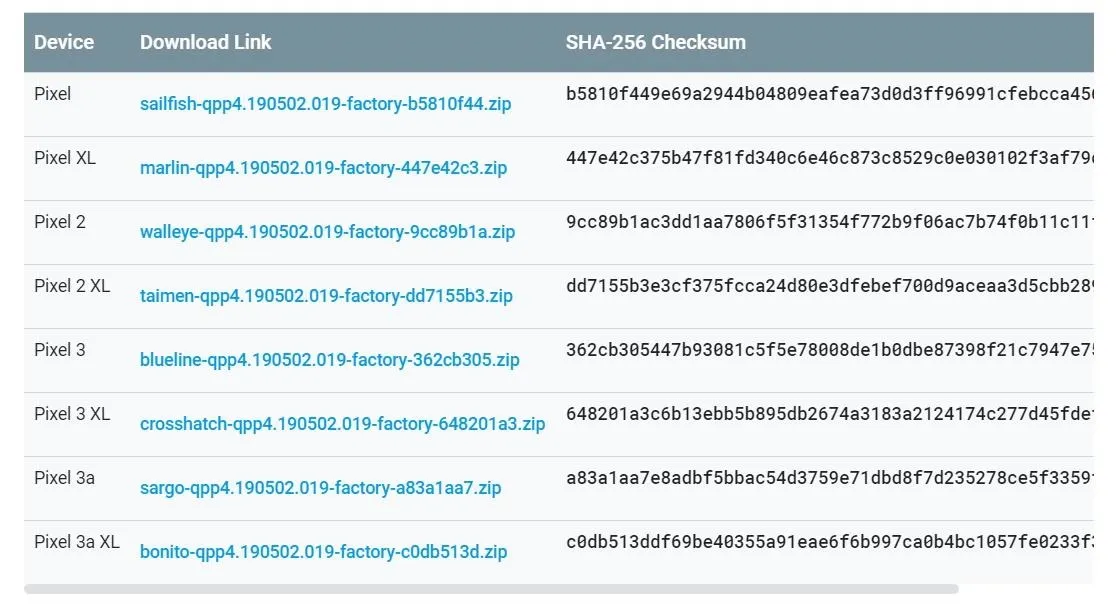The image size is (1120, 610).
Task: Click the Pixel 2 XL device cell
Action: pos(72,286)
